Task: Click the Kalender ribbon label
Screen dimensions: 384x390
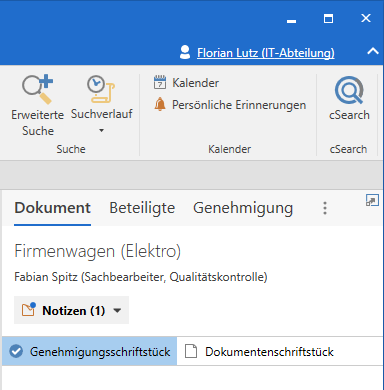Action: [195, 83]
